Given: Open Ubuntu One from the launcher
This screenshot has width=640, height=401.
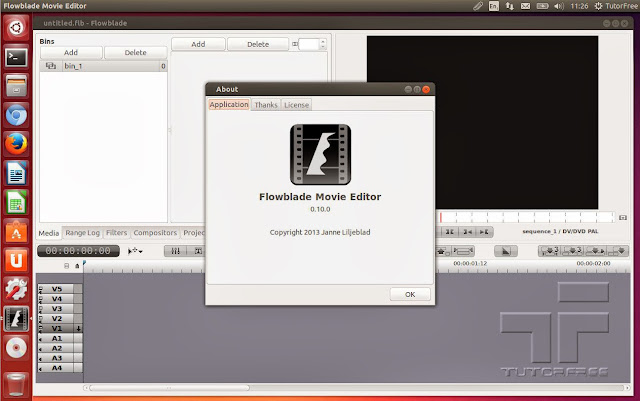Looking at the screenshot, I should point(16,261).
